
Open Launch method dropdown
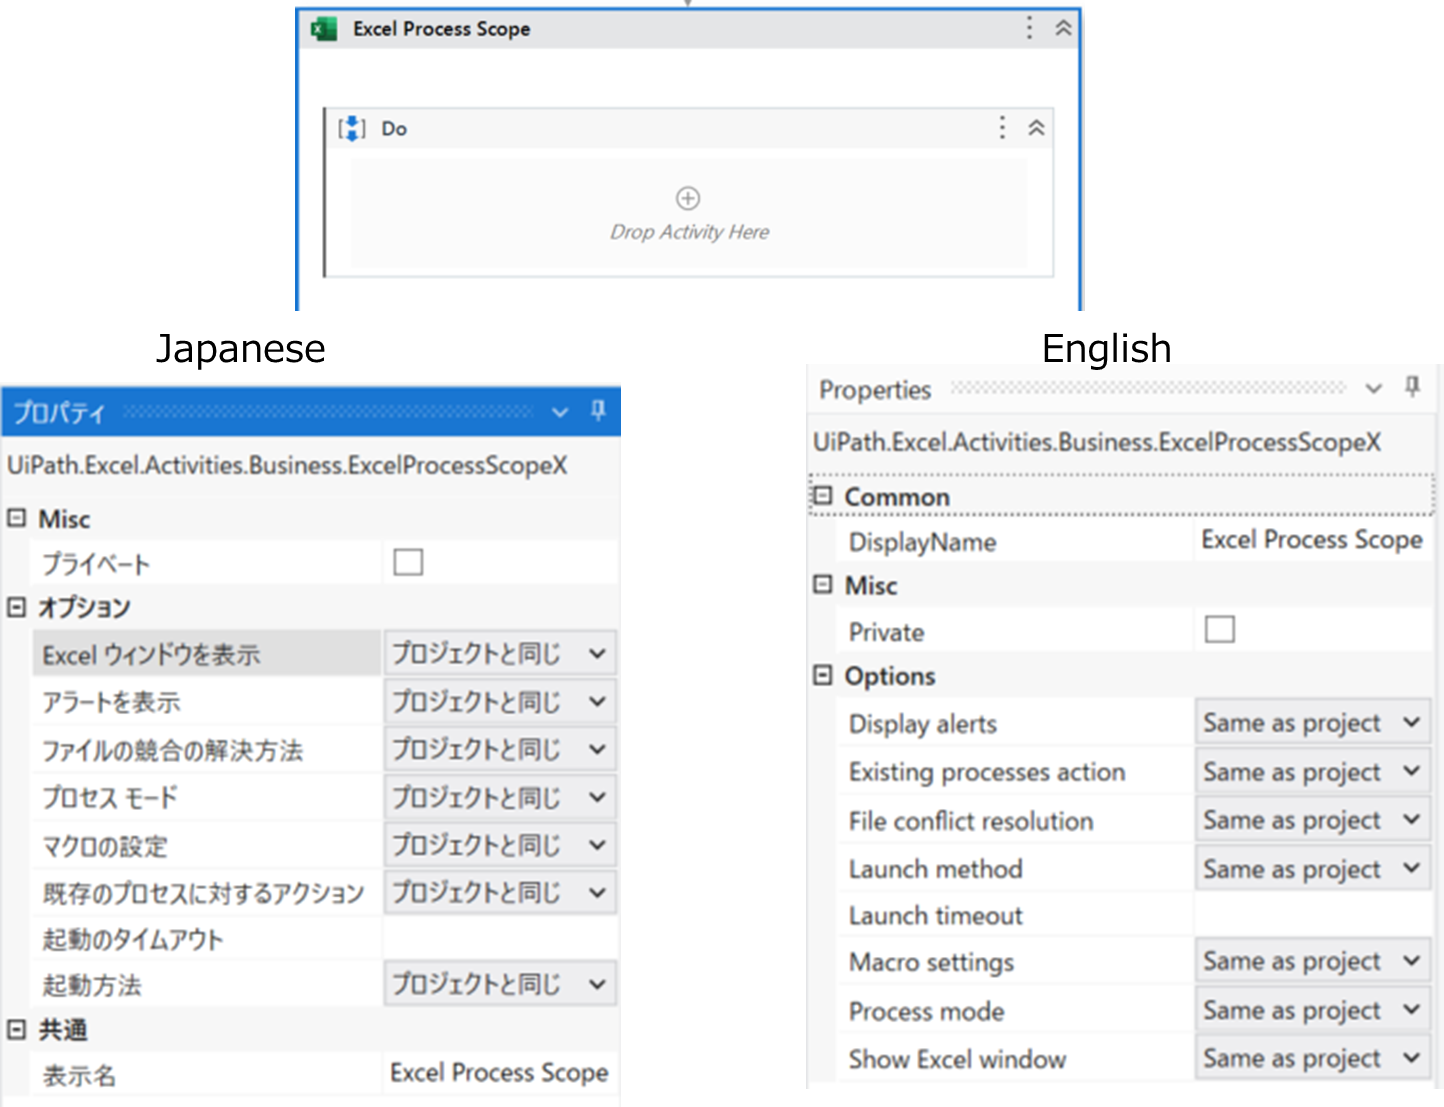tap(1312, 868)
